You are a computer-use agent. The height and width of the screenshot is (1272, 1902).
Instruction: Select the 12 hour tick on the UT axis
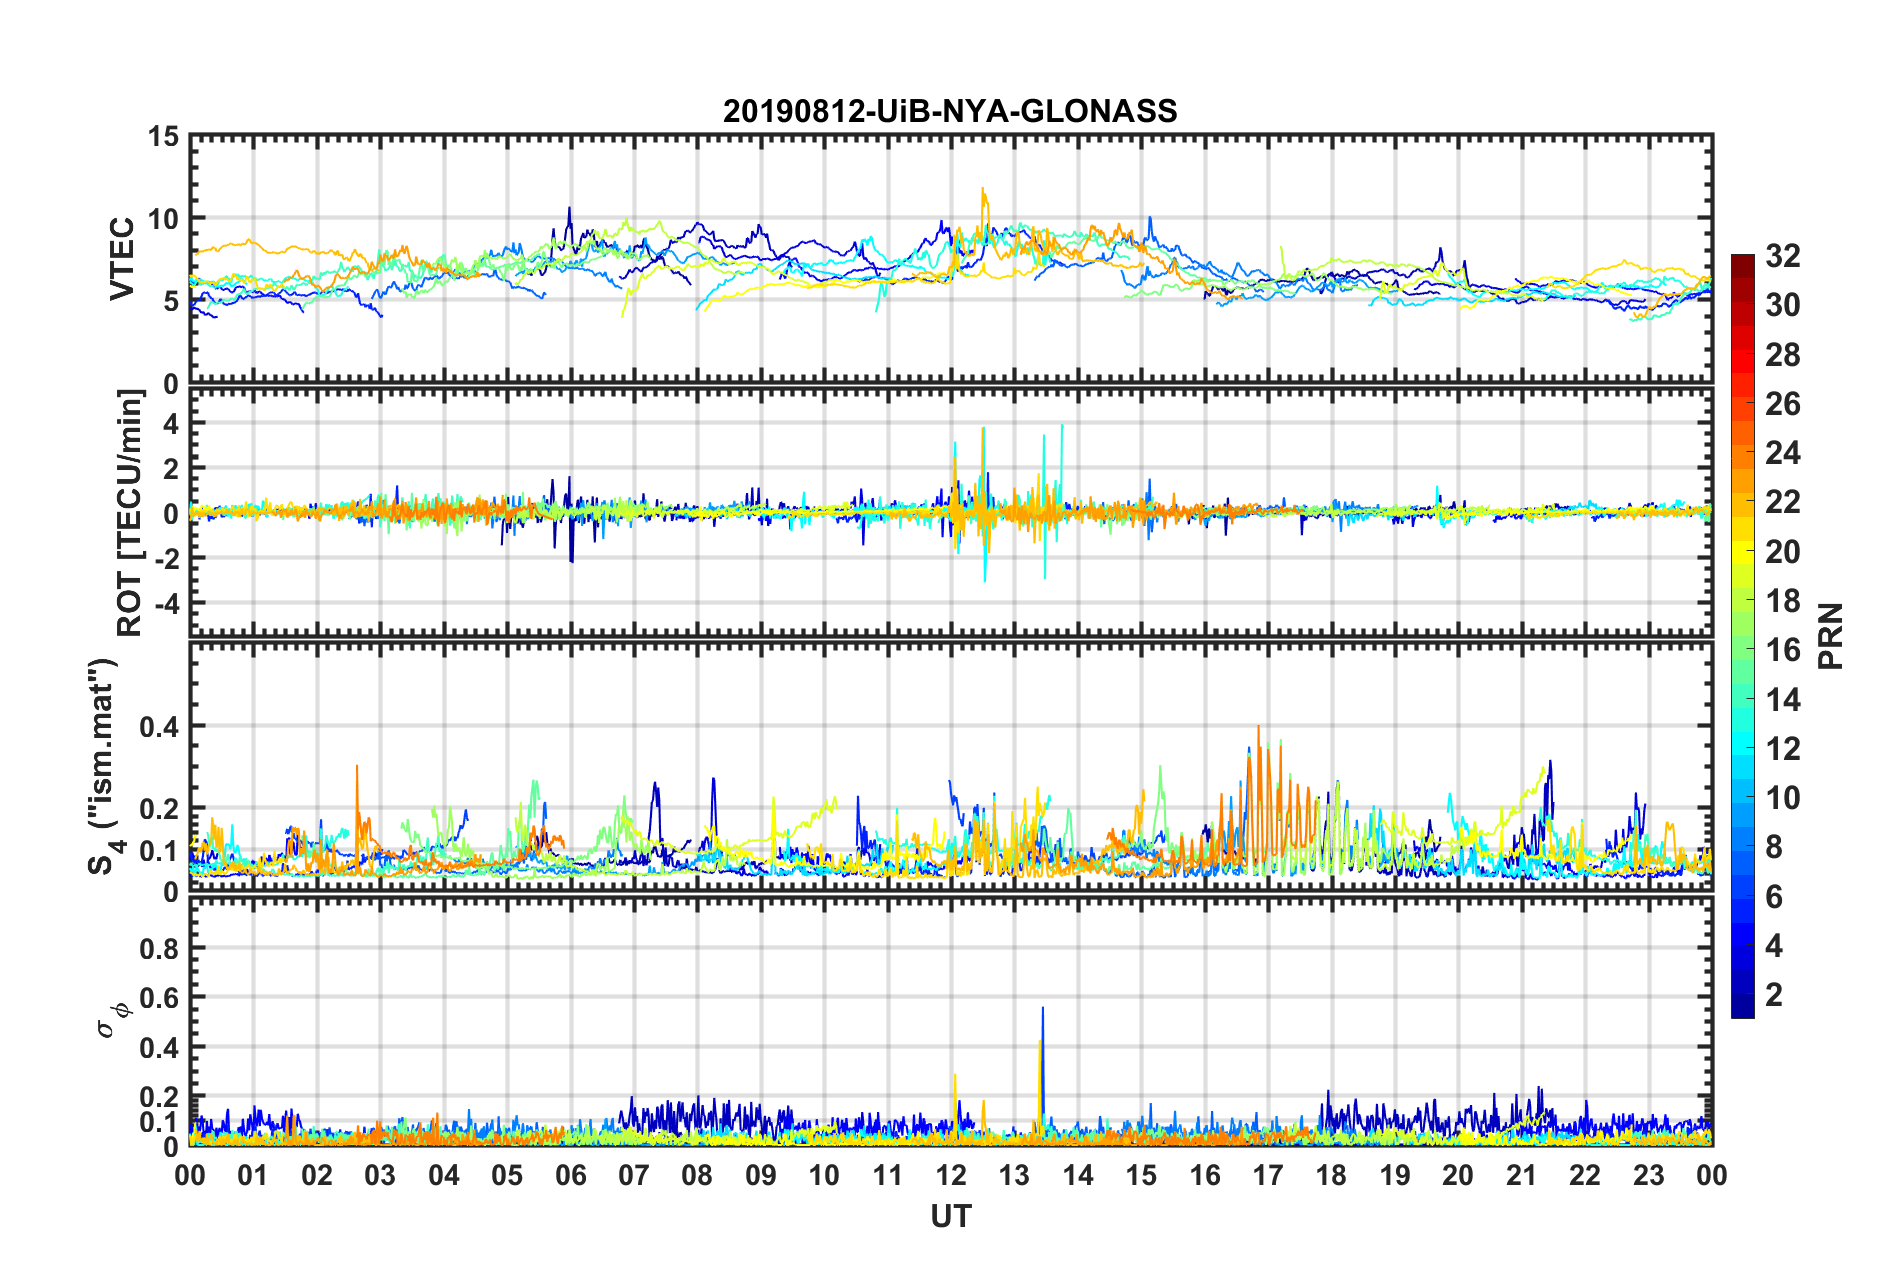click(951, 1175)
